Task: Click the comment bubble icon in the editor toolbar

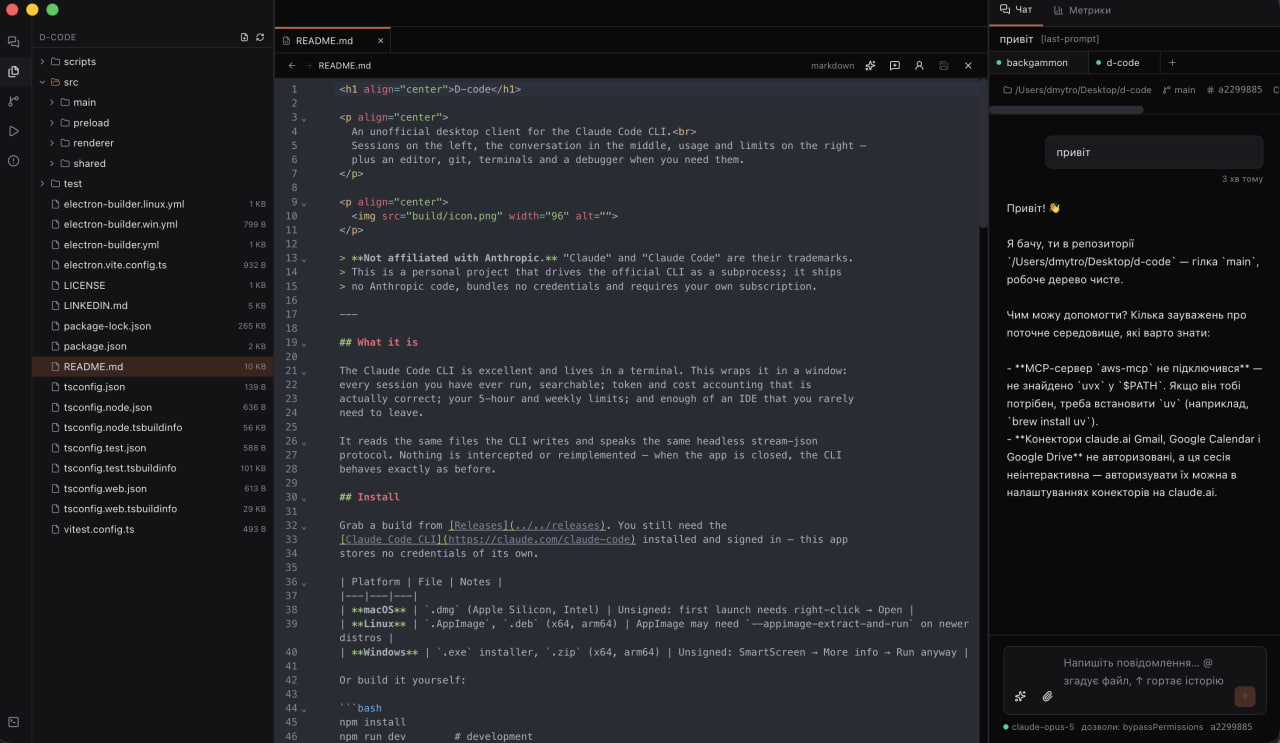Action: point(894,66)
